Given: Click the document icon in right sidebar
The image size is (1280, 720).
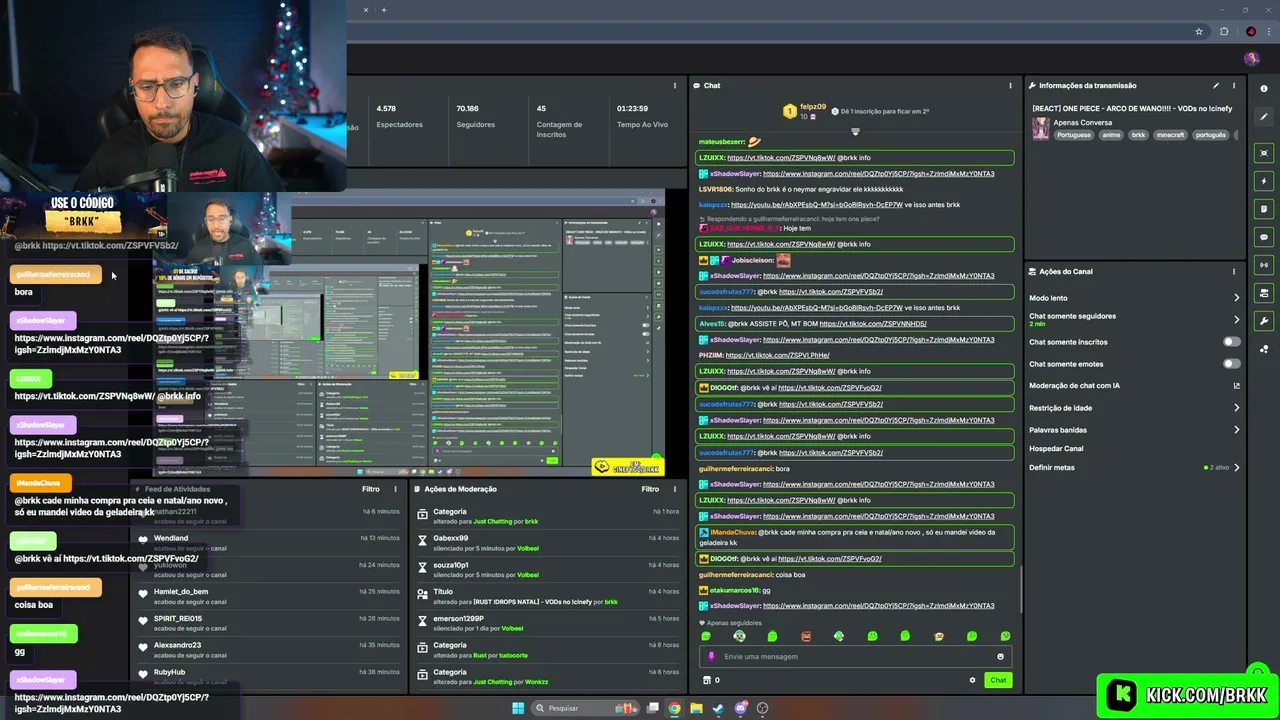Looking at the screenshot, I should click(1264, 209).
